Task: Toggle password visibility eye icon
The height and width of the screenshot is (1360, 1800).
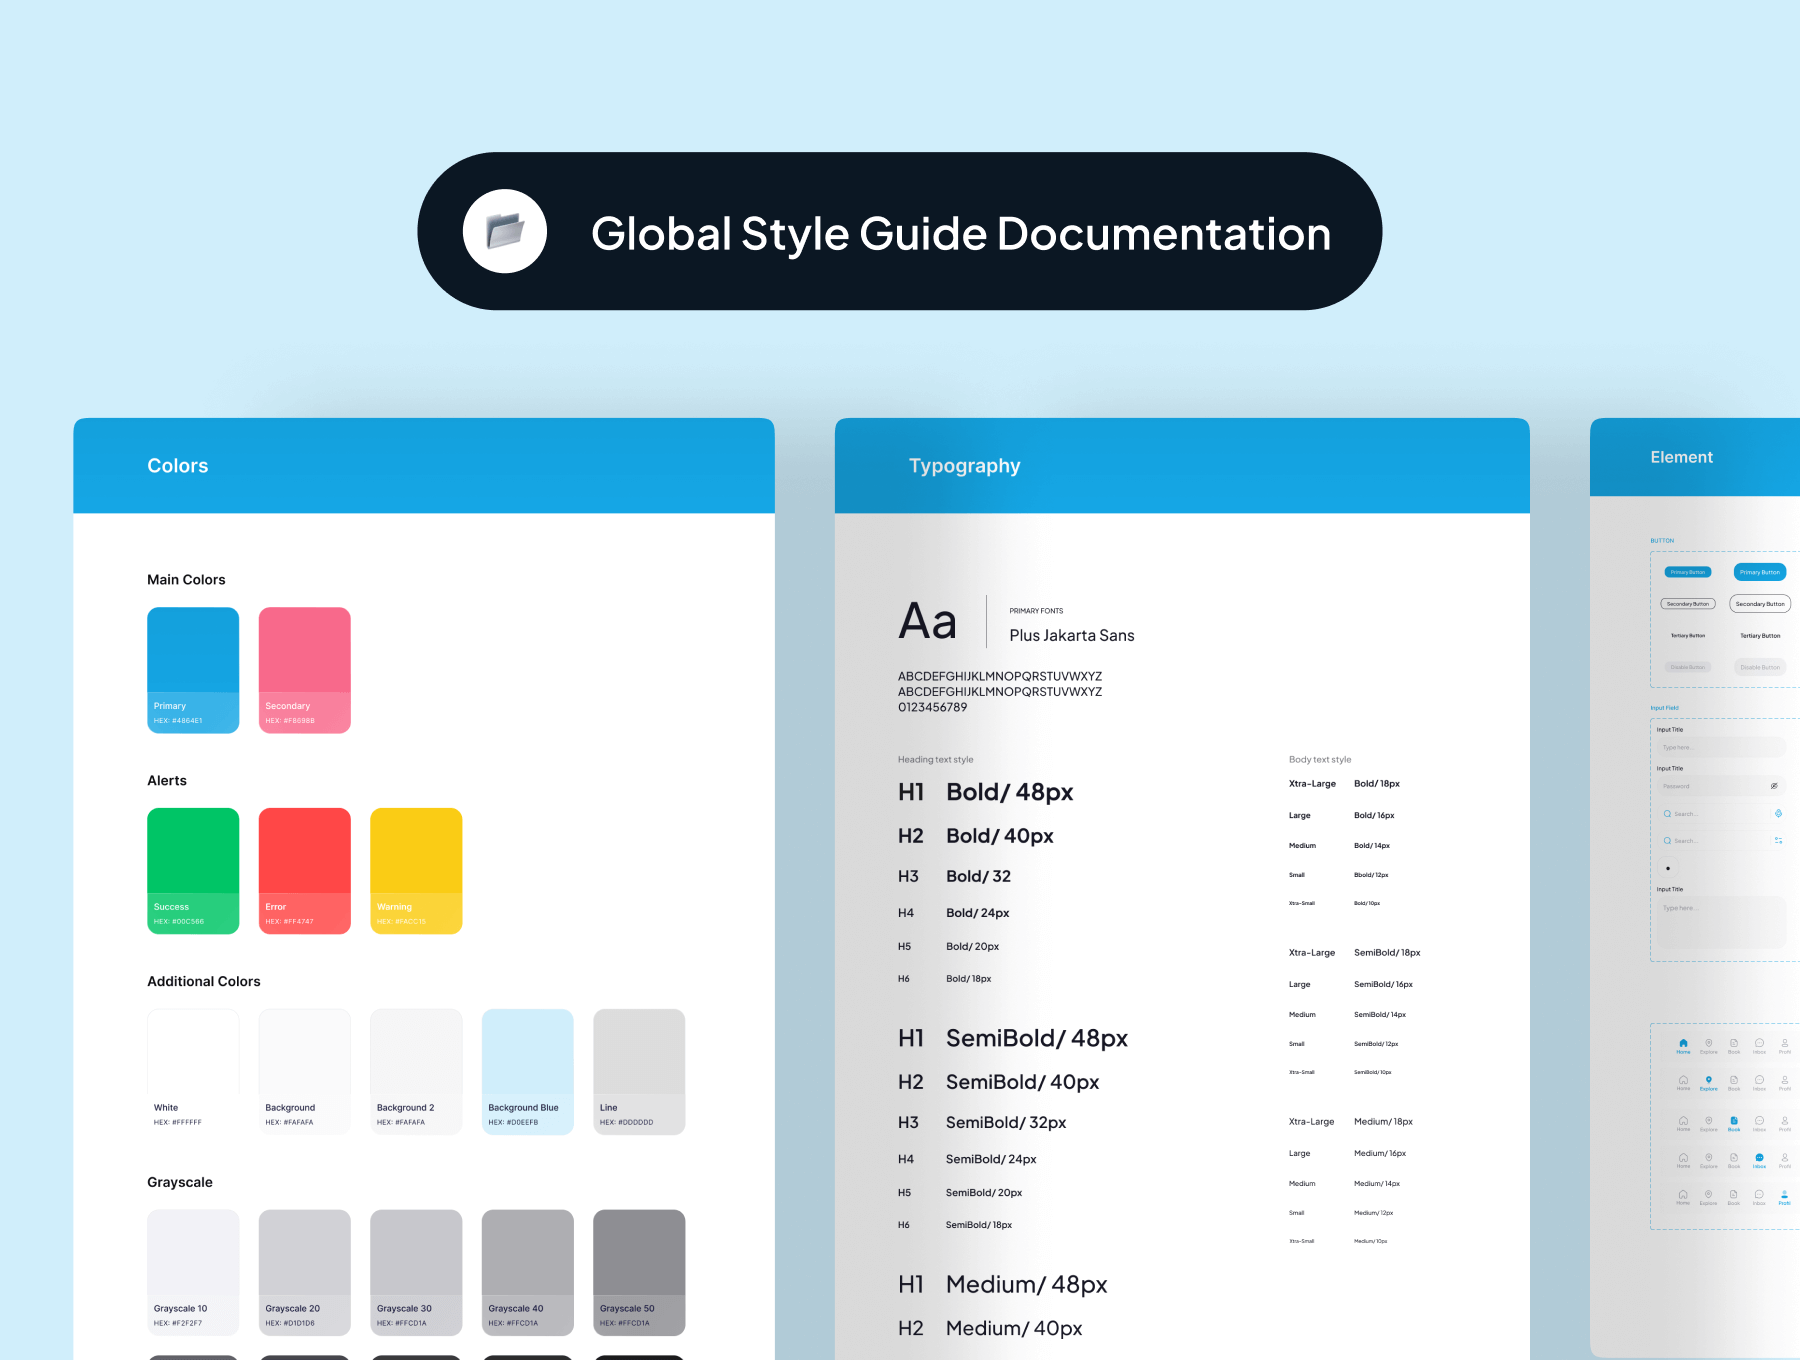Action: point(1774,786)
